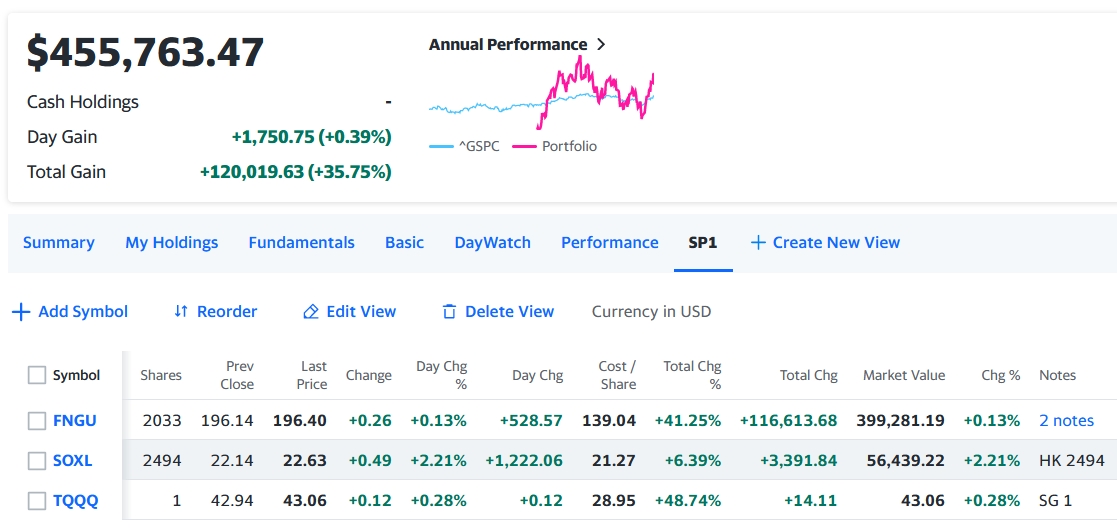Click the Reorder arrows icon

(x=181, y=312)
